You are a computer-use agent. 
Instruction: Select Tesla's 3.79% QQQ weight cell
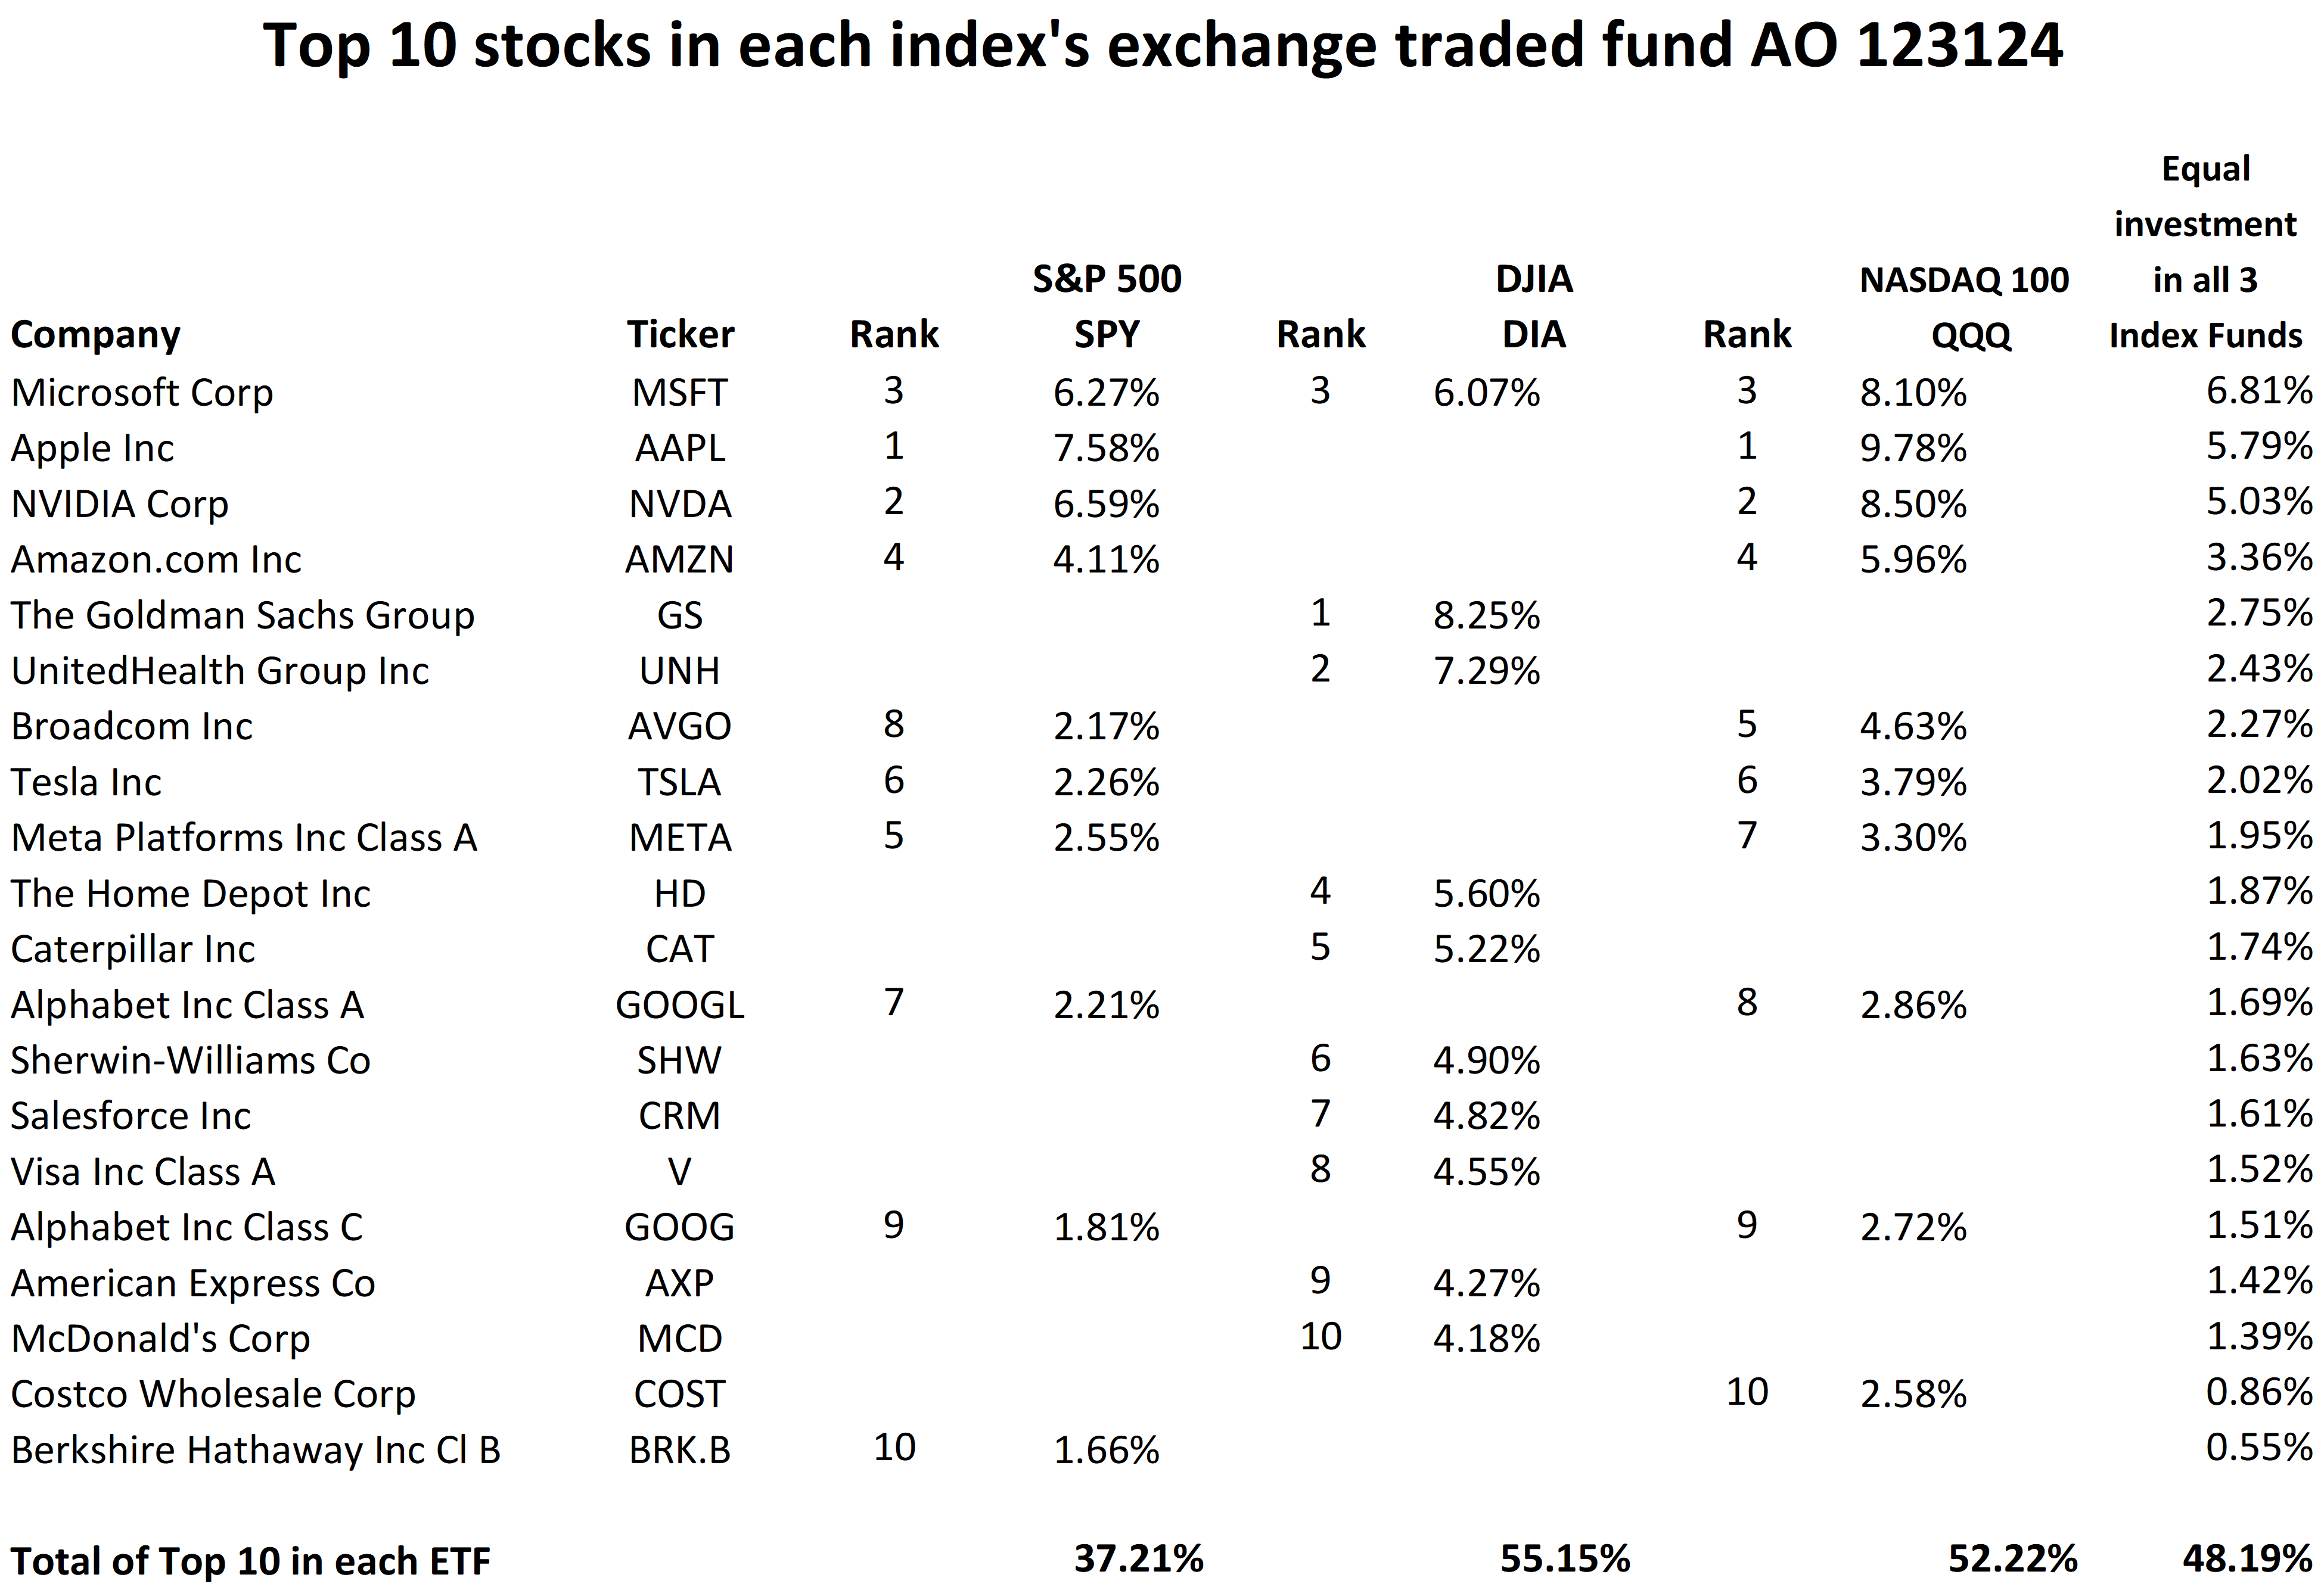point(1913,782)
